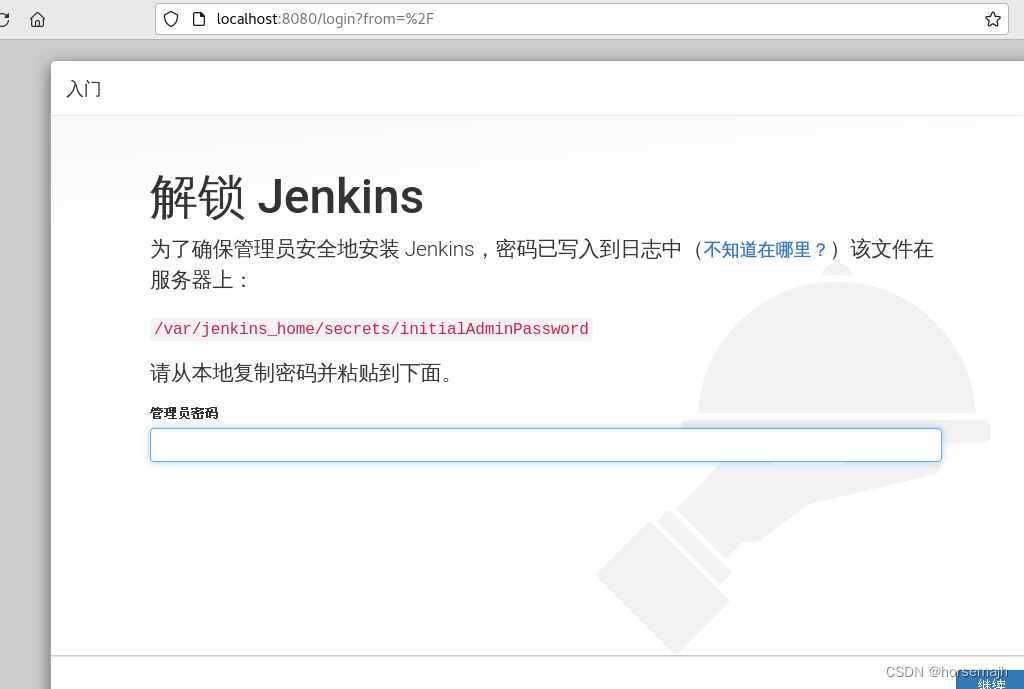Click the 继续 continue button
The height and width of the screenshot is (689, 1024).
coord(991,681)
